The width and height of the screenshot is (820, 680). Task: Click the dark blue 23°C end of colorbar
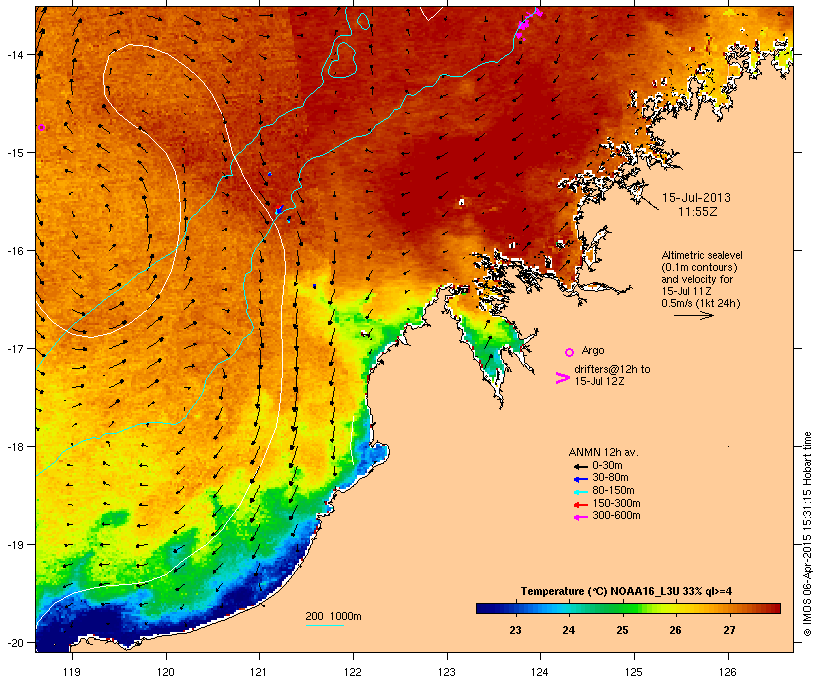point(484,608)
